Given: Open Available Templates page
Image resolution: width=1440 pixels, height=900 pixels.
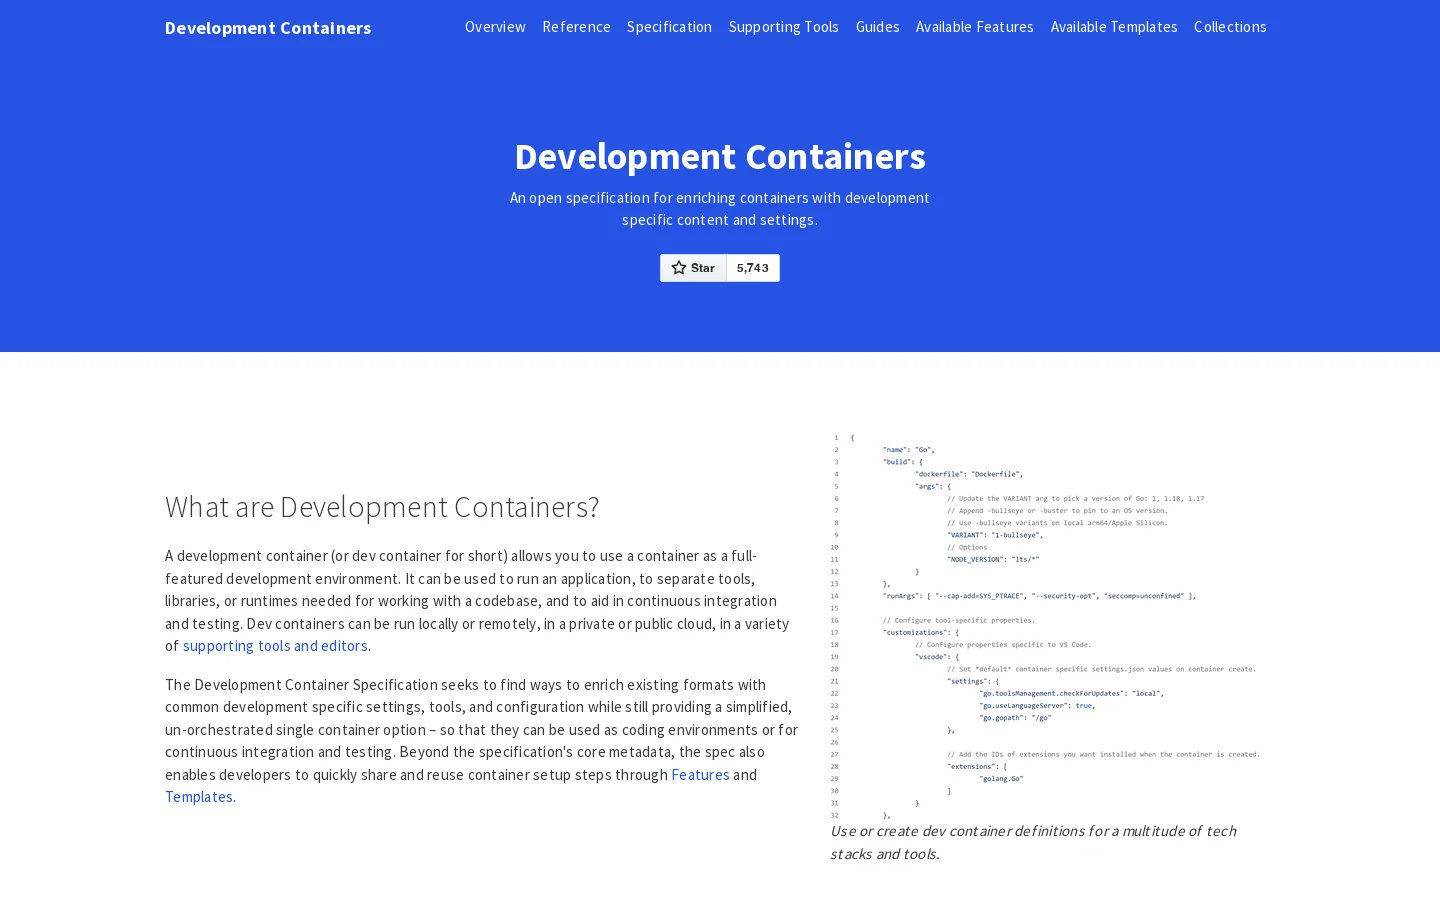Looking at the screenshot, I should tap(1114, 27).
